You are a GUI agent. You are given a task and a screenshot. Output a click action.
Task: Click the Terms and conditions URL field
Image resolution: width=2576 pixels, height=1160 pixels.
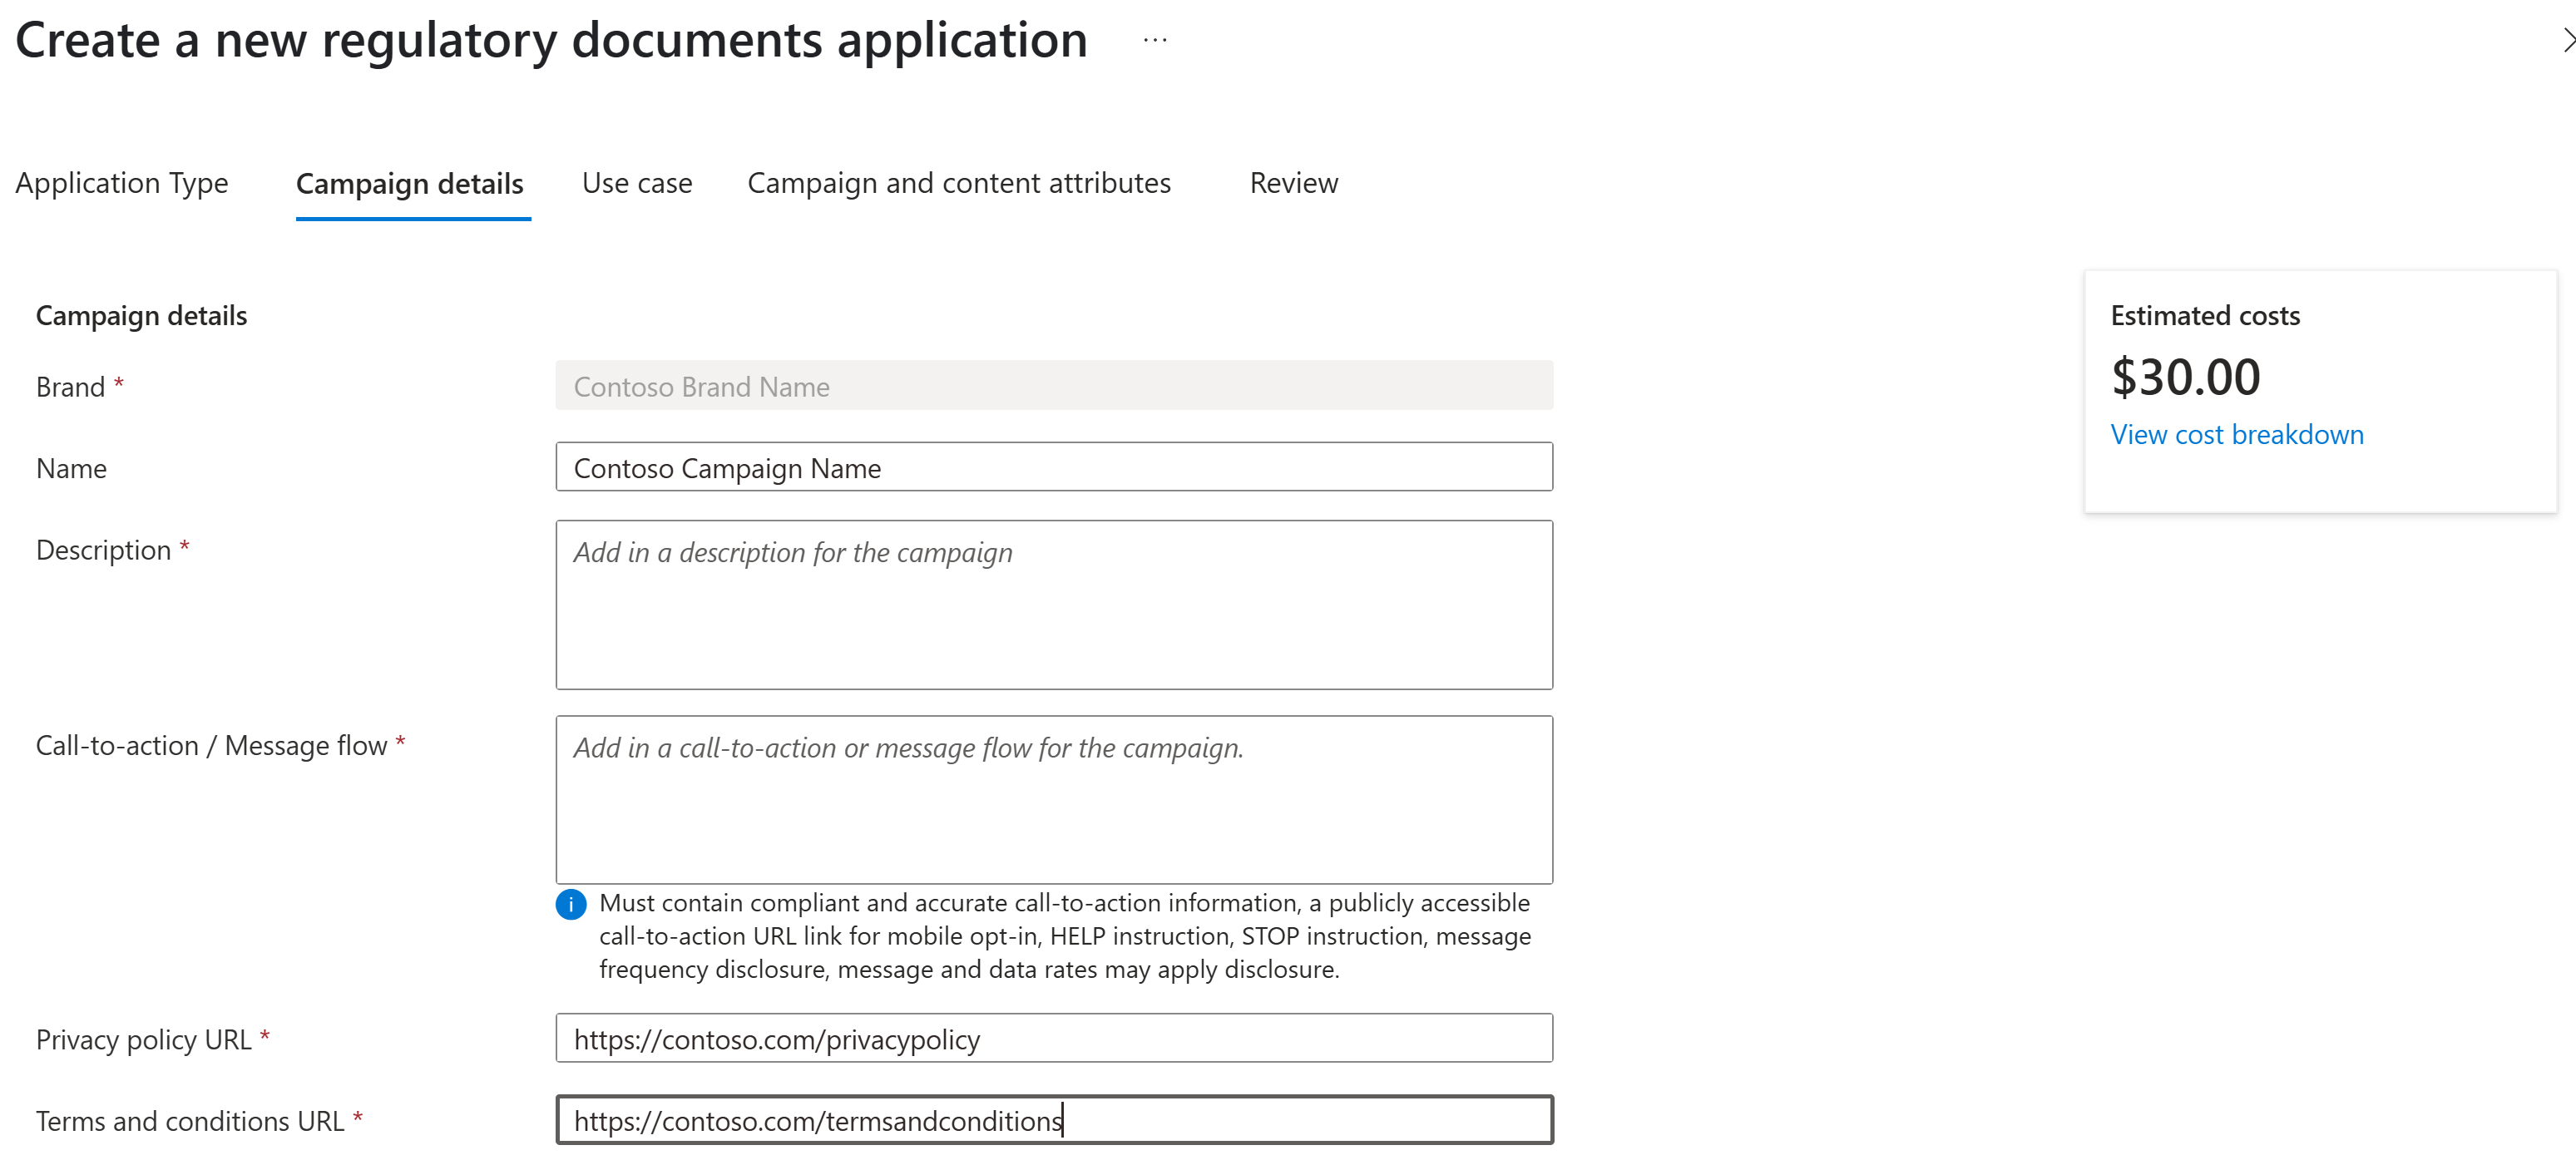coord(1054,1120)
